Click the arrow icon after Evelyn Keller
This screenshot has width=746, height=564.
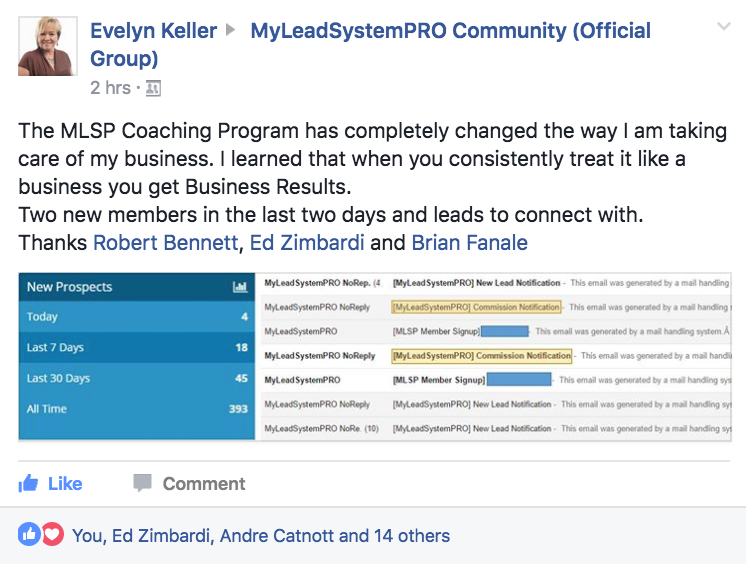231,30
